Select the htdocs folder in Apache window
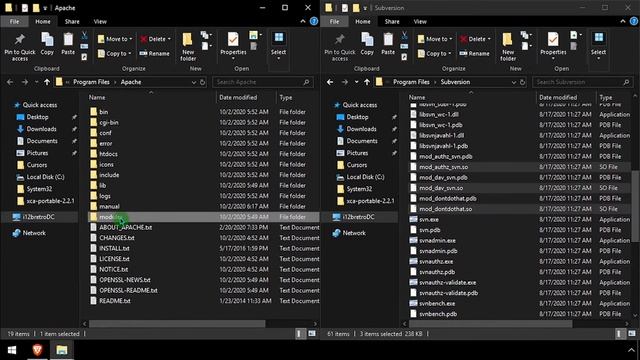This screenshot has width=640, height=360. pyautogui.click(x=109, y=154)
